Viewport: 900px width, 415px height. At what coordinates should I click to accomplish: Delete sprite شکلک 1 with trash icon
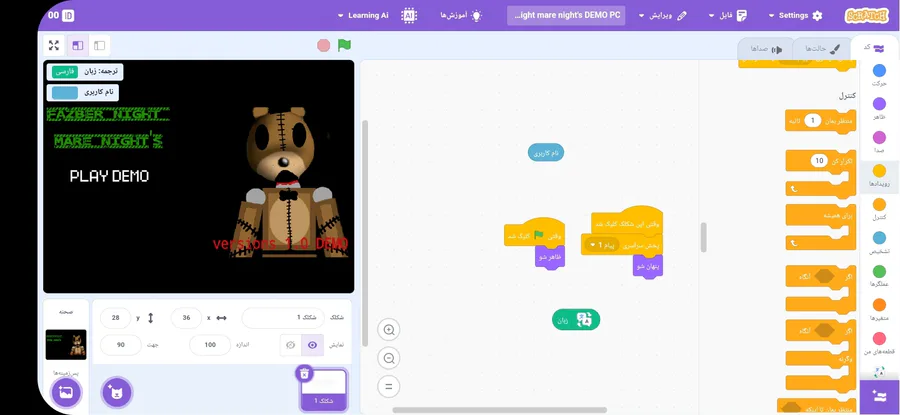pyautogui.click(x=304, y=374)
